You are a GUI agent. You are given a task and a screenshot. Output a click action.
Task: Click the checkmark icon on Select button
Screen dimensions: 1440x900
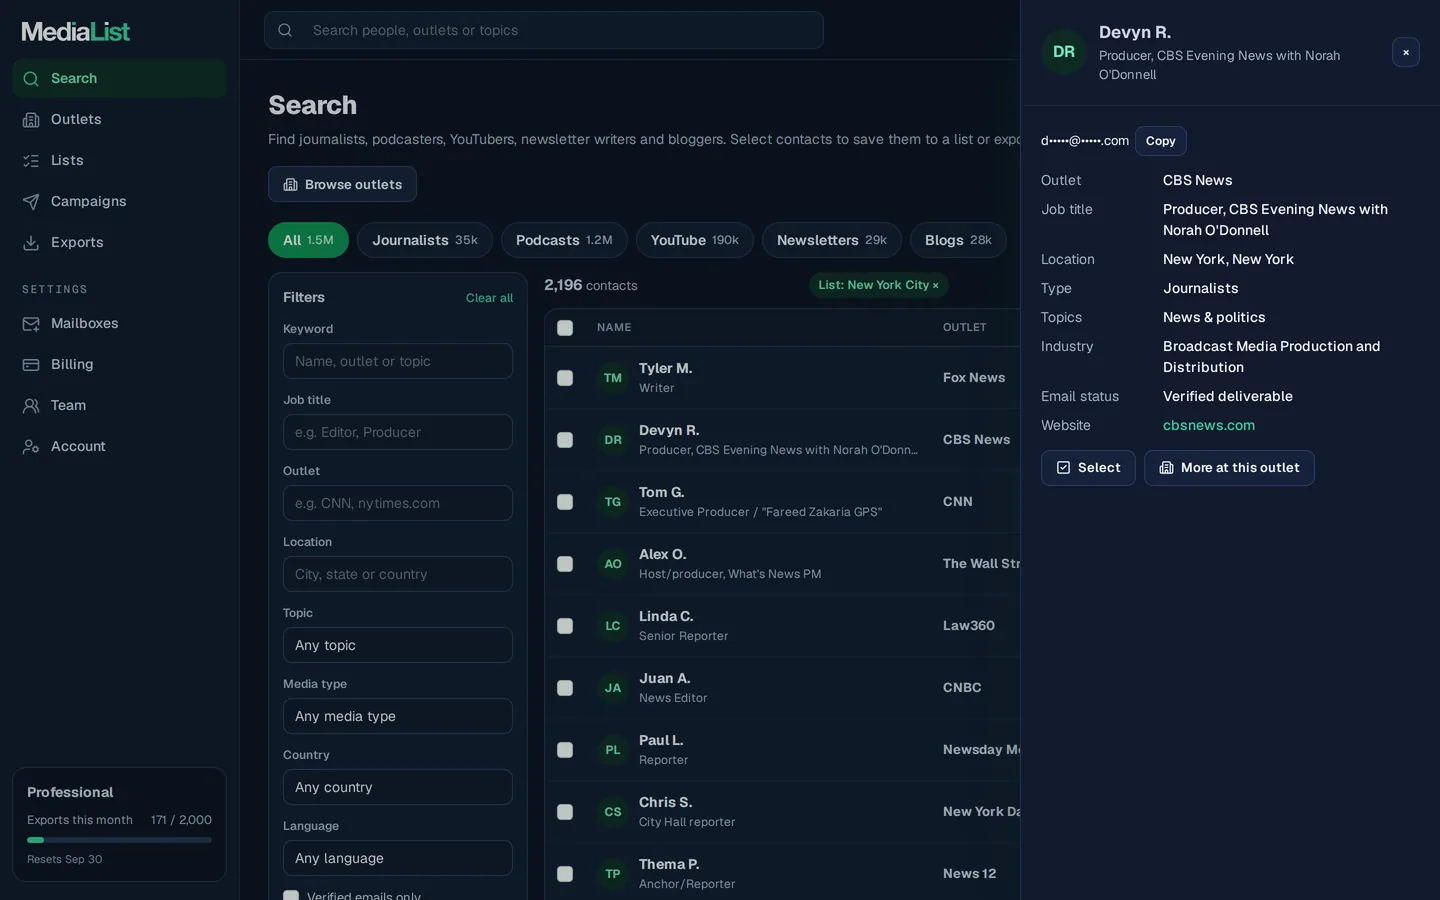point(1064,468)
